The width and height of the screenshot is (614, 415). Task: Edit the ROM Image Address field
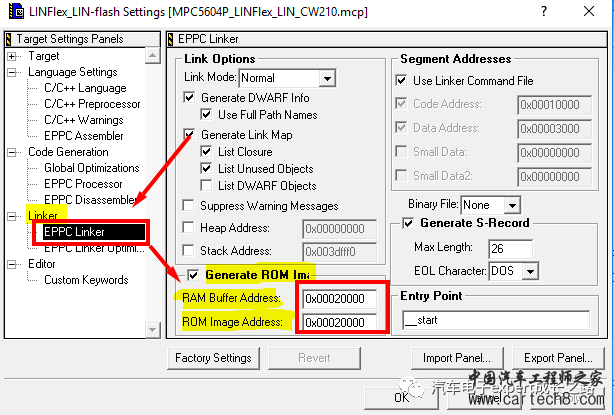(340, 322)
